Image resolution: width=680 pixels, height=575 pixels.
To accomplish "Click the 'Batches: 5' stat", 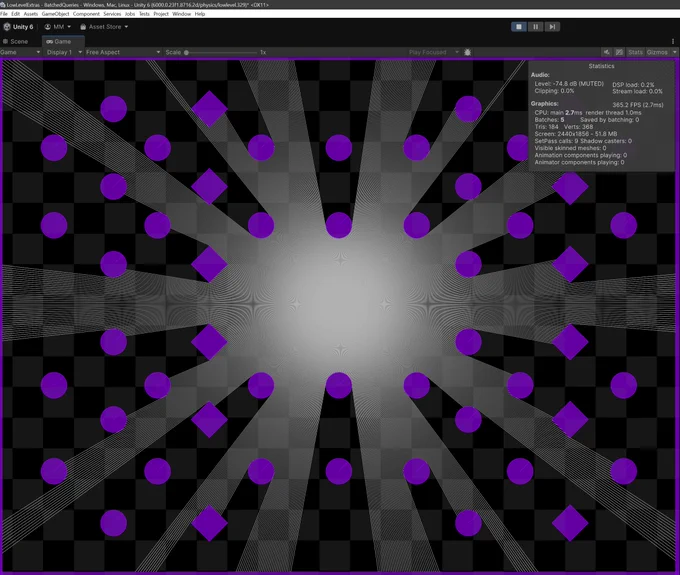I will (x=549, y=120).
